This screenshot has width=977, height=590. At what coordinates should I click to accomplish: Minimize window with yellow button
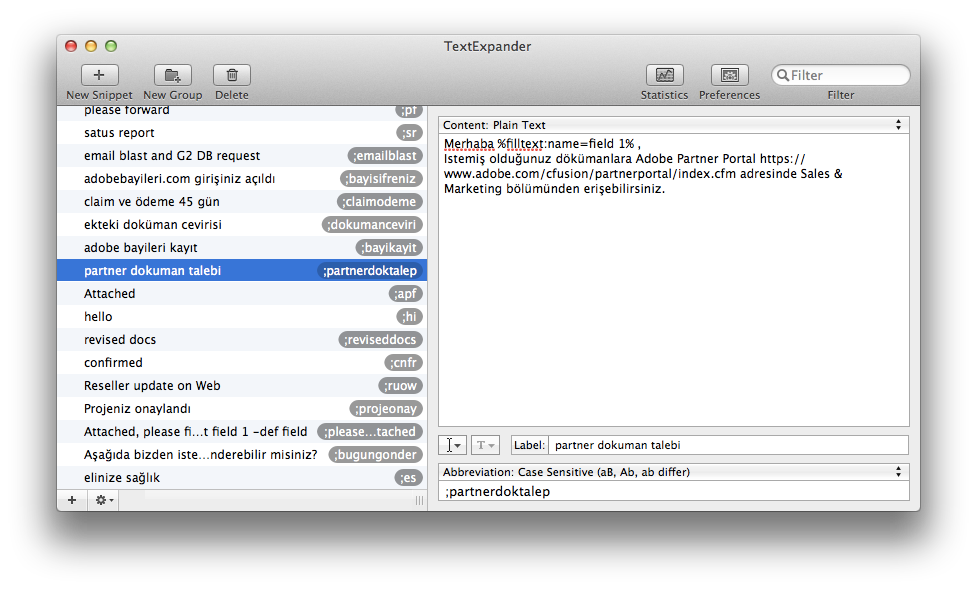pos(91,46)
